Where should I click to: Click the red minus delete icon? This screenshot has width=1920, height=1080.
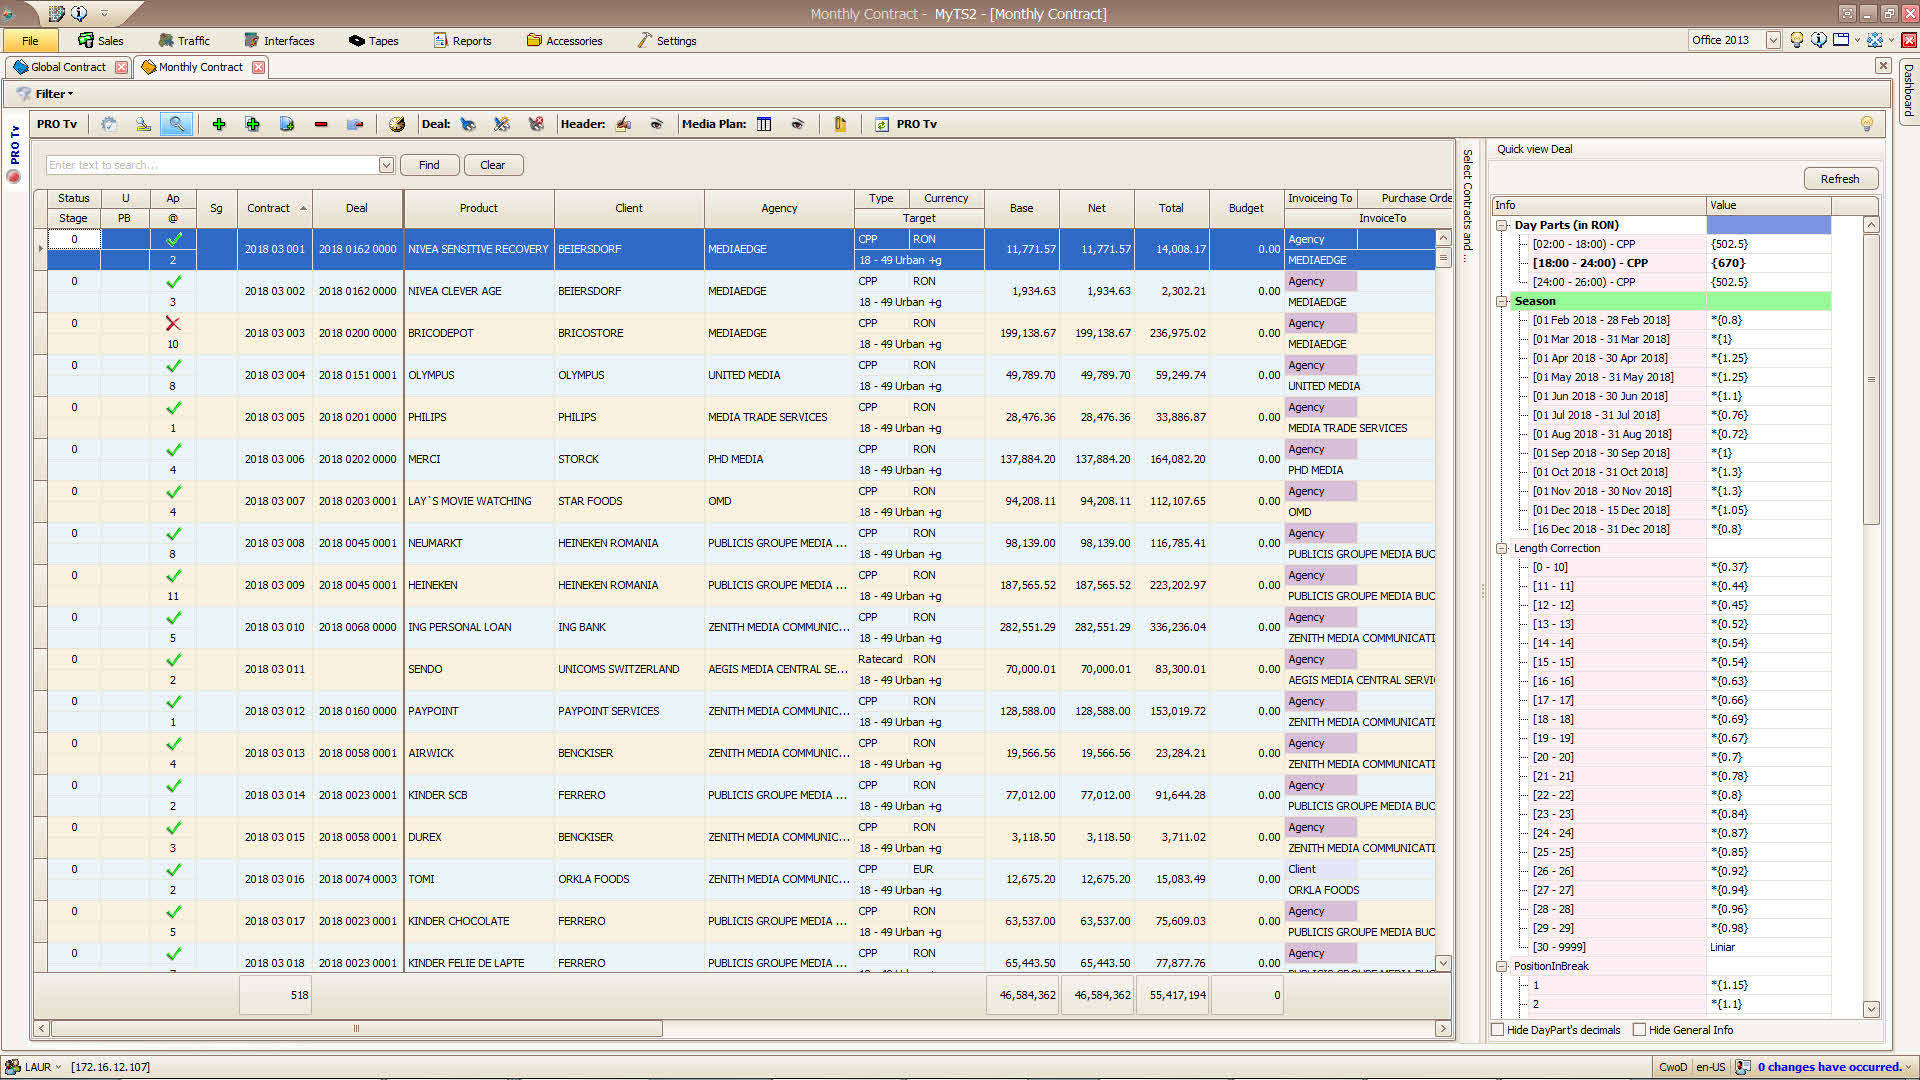click(321, 124)
